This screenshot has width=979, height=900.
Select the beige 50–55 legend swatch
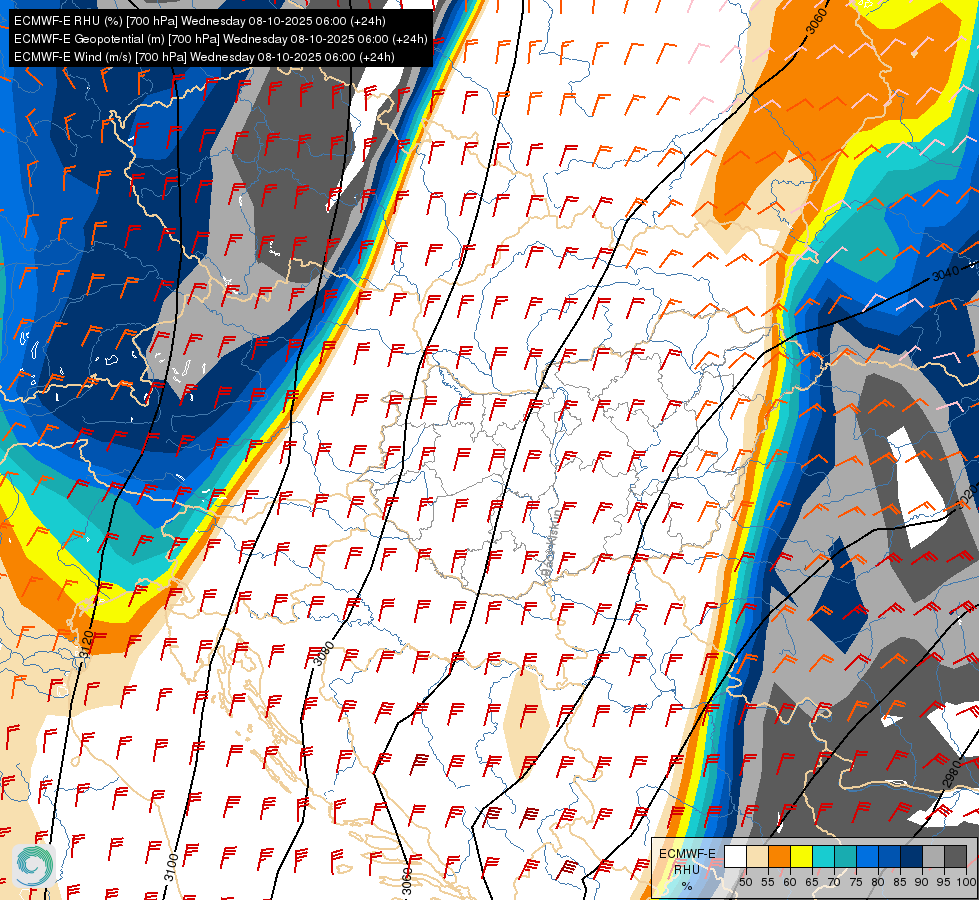point(757,856)
